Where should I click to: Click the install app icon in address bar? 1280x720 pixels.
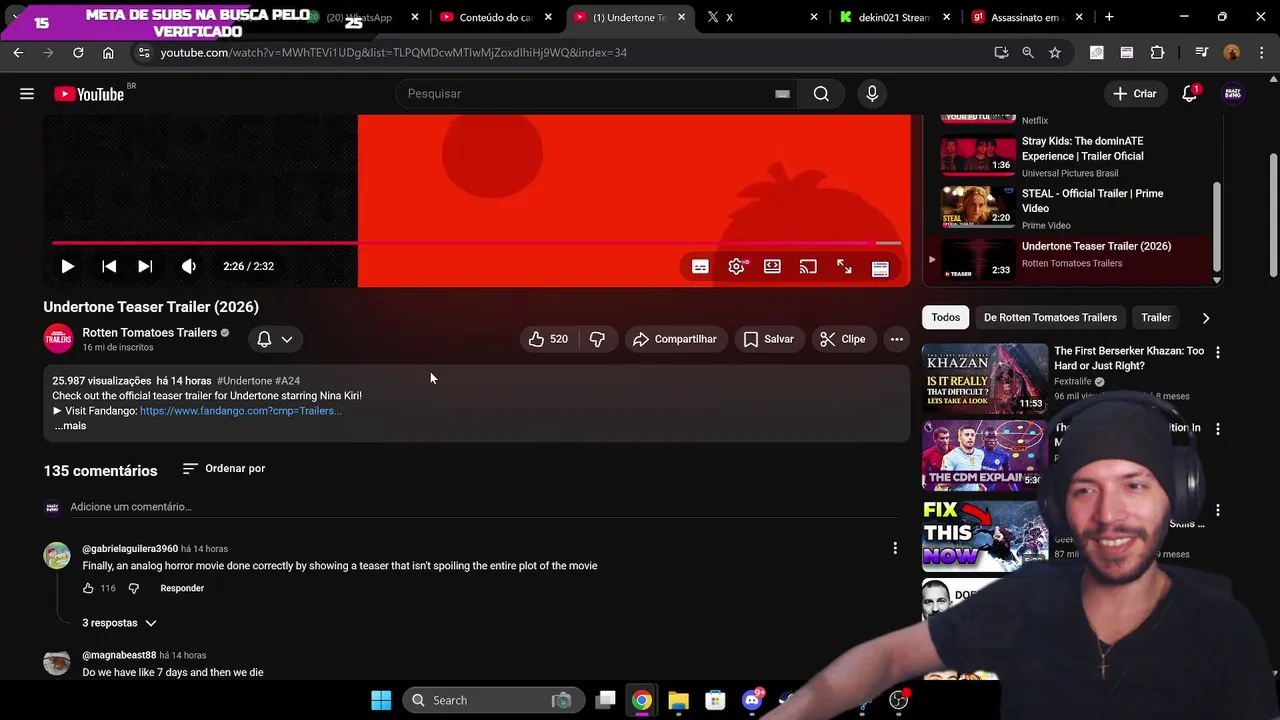click(1001, 52)
